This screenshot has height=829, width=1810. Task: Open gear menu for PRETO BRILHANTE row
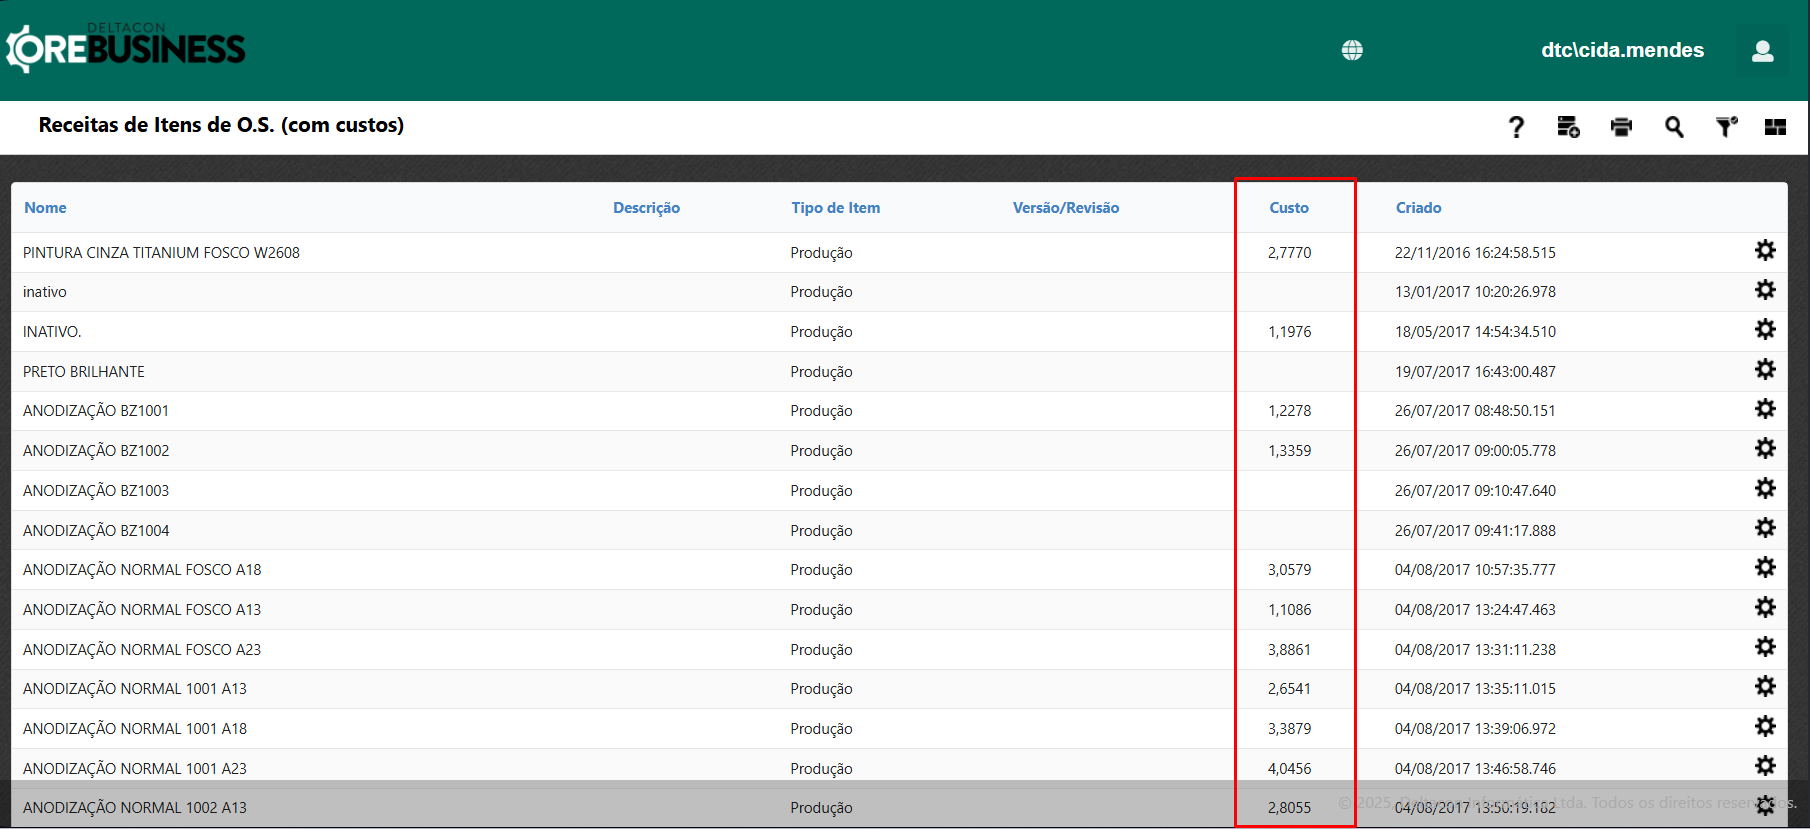coord(1765,370)
